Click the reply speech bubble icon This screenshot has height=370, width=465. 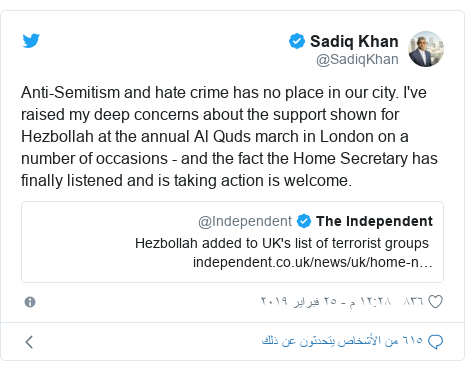pyautogui.click(x=435, y=342)
